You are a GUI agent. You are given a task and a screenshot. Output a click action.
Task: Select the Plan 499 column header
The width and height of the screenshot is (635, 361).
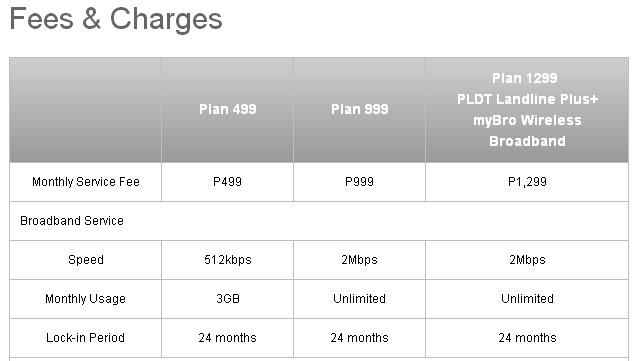coord(228,109)
